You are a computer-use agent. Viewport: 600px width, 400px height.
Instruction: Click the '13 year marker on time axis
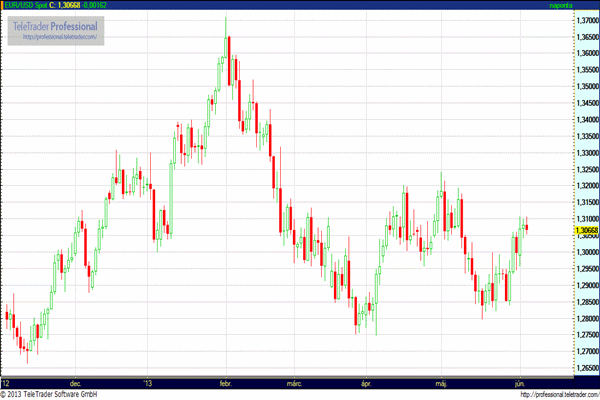[x=149, y=381]
